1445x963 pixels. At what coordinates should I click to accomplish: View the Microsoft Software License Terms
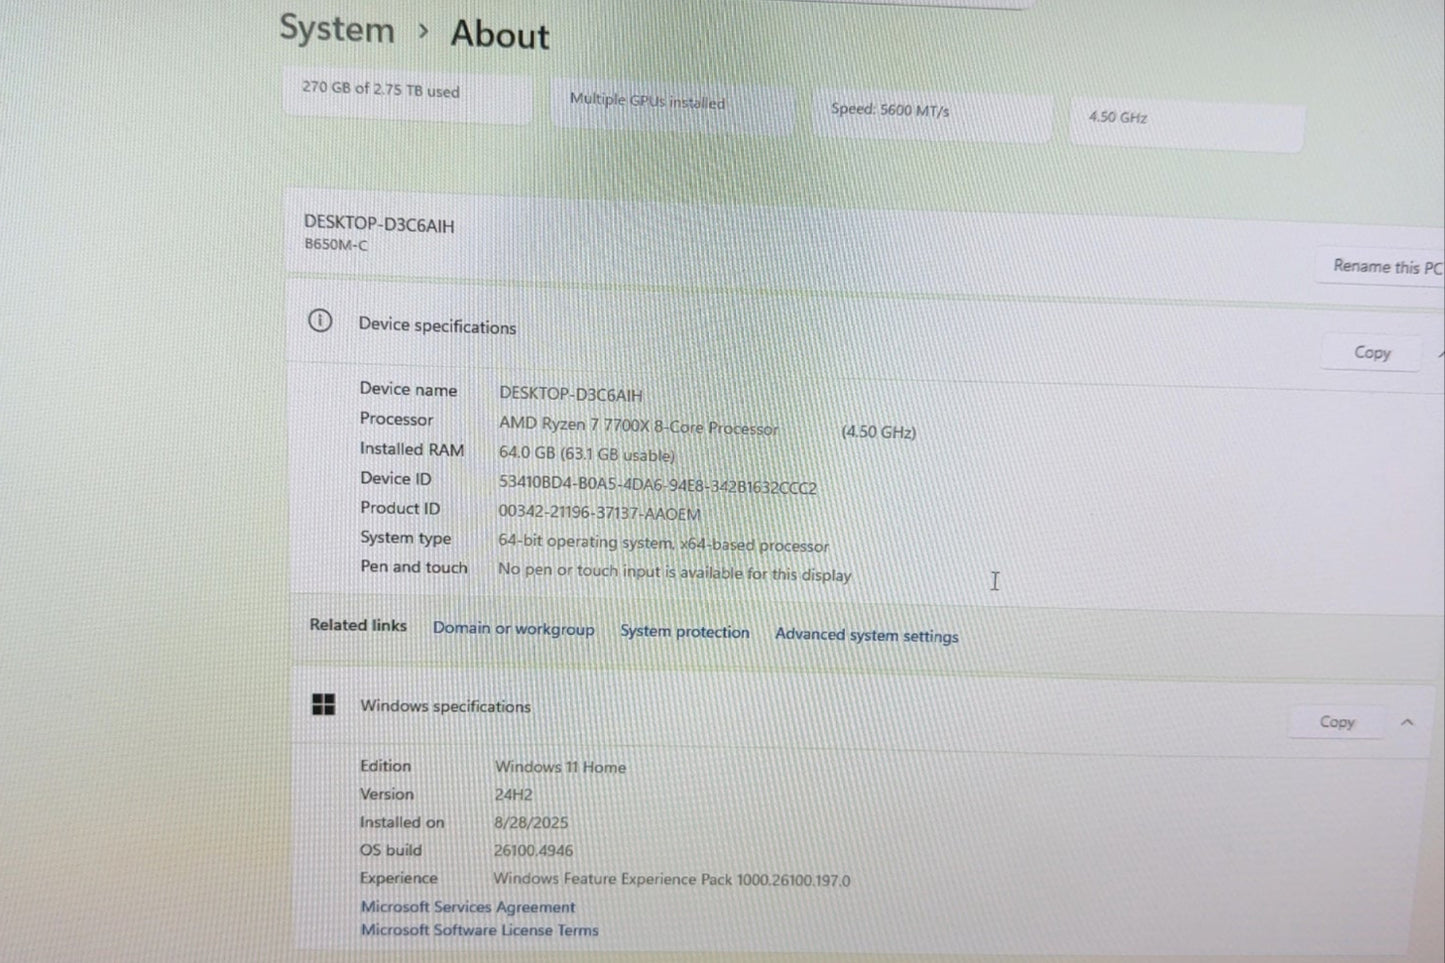(479, 929)
